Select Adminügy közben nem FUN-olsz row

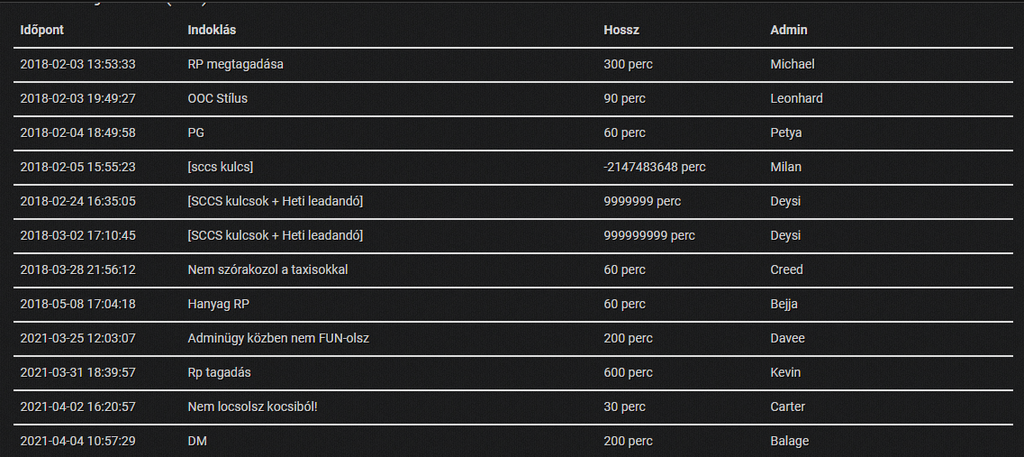[x=278, y=338]
